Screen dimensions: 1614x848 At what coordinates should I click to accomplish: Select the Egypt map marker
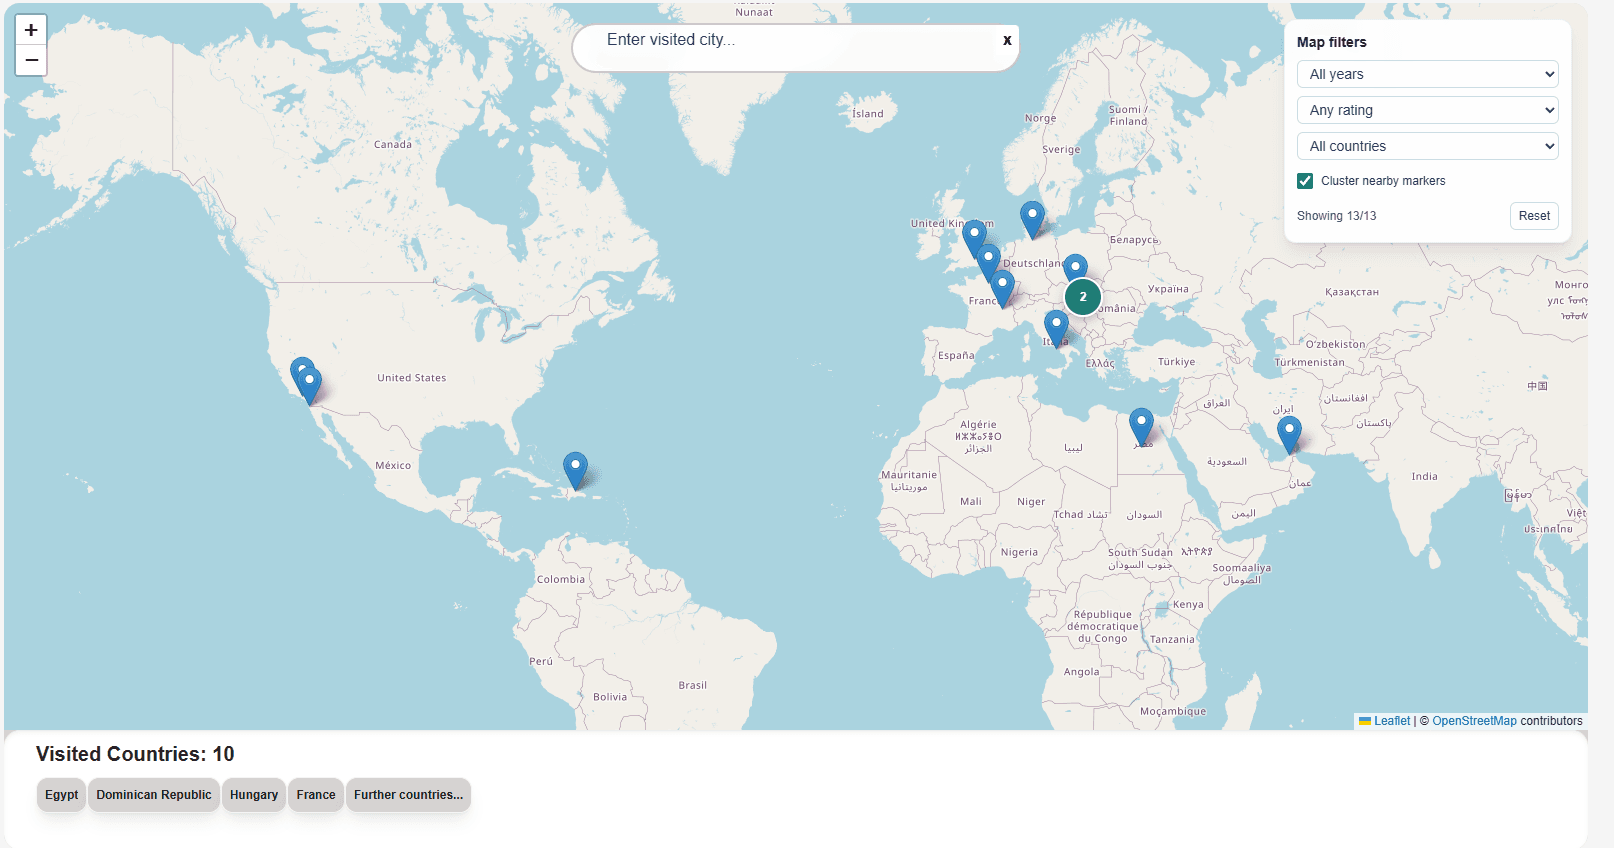tap(1141, 427)
